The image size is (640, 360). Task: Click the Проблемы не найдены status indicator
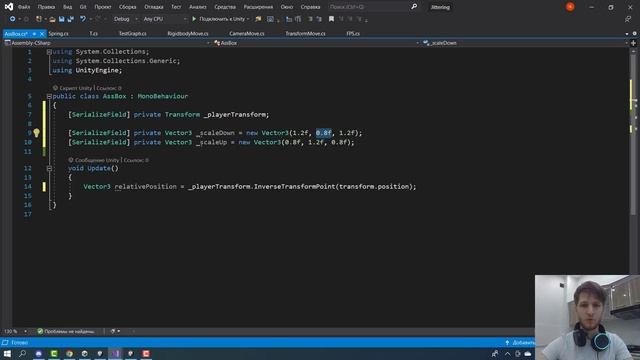[x=66, y=331]
